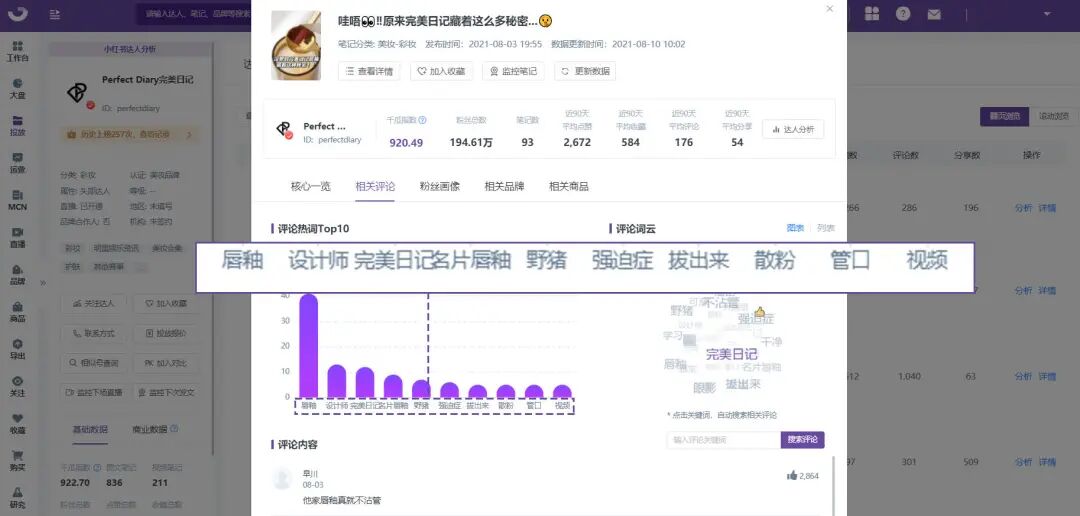Select the 商业数据 tab in influencer panel
Viewport: 1080px width, 516px height.
tap(150, 429)
